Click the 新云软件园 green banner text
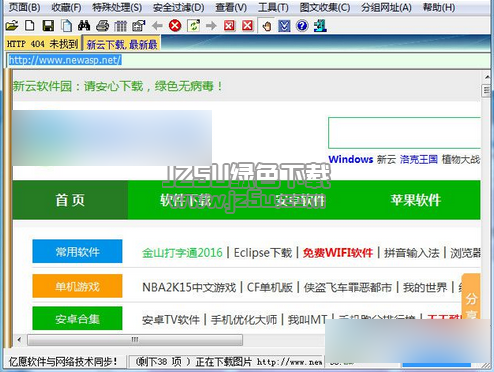The height and width of the screenshot is (372, 494). click(x=117, y=86)
